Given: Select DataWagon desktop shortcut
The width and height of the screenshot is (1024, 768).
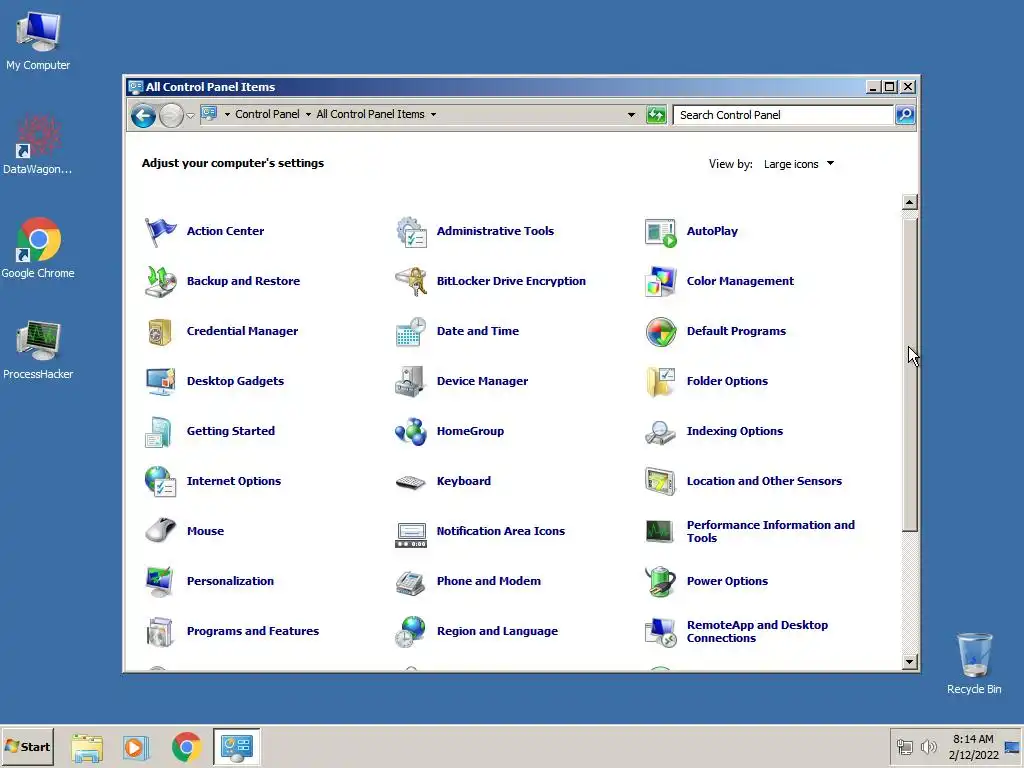Looking at the screenshot, I should coord(38,144).
